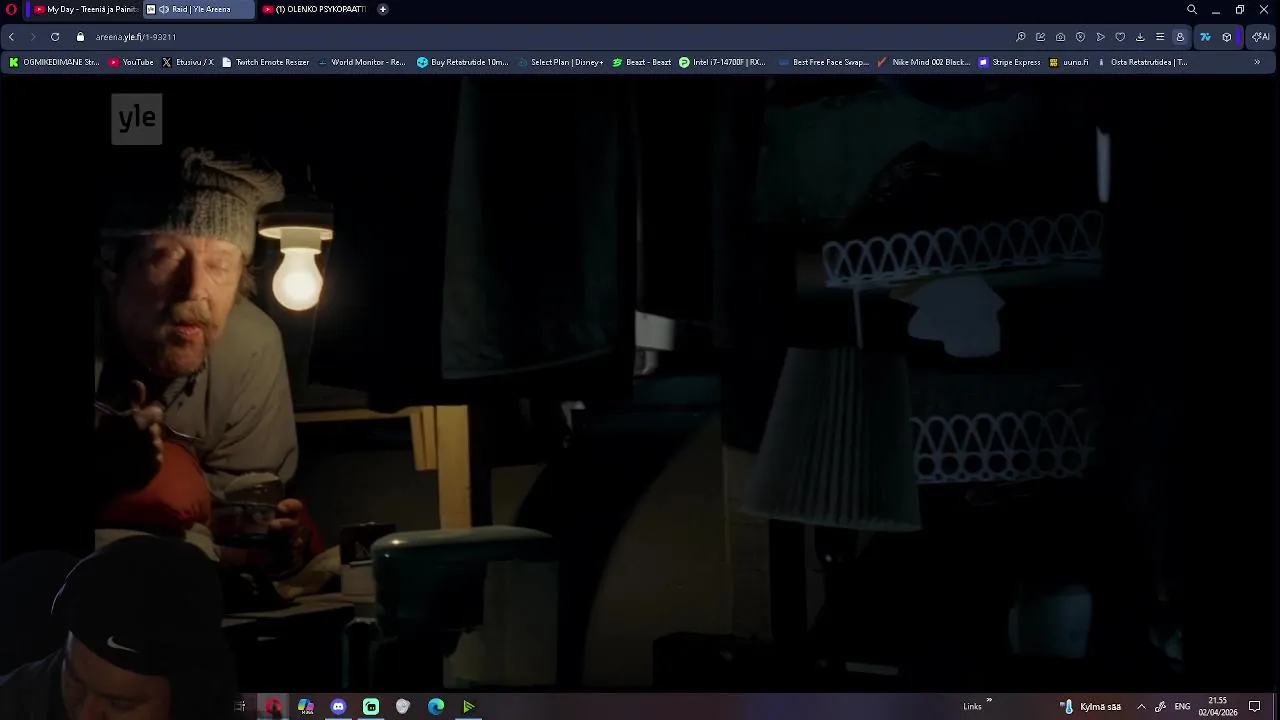The width and height of the screenshot is (1280, 720).
Task: Open the tab search magnifier icon
Action: click(1191, 9)
